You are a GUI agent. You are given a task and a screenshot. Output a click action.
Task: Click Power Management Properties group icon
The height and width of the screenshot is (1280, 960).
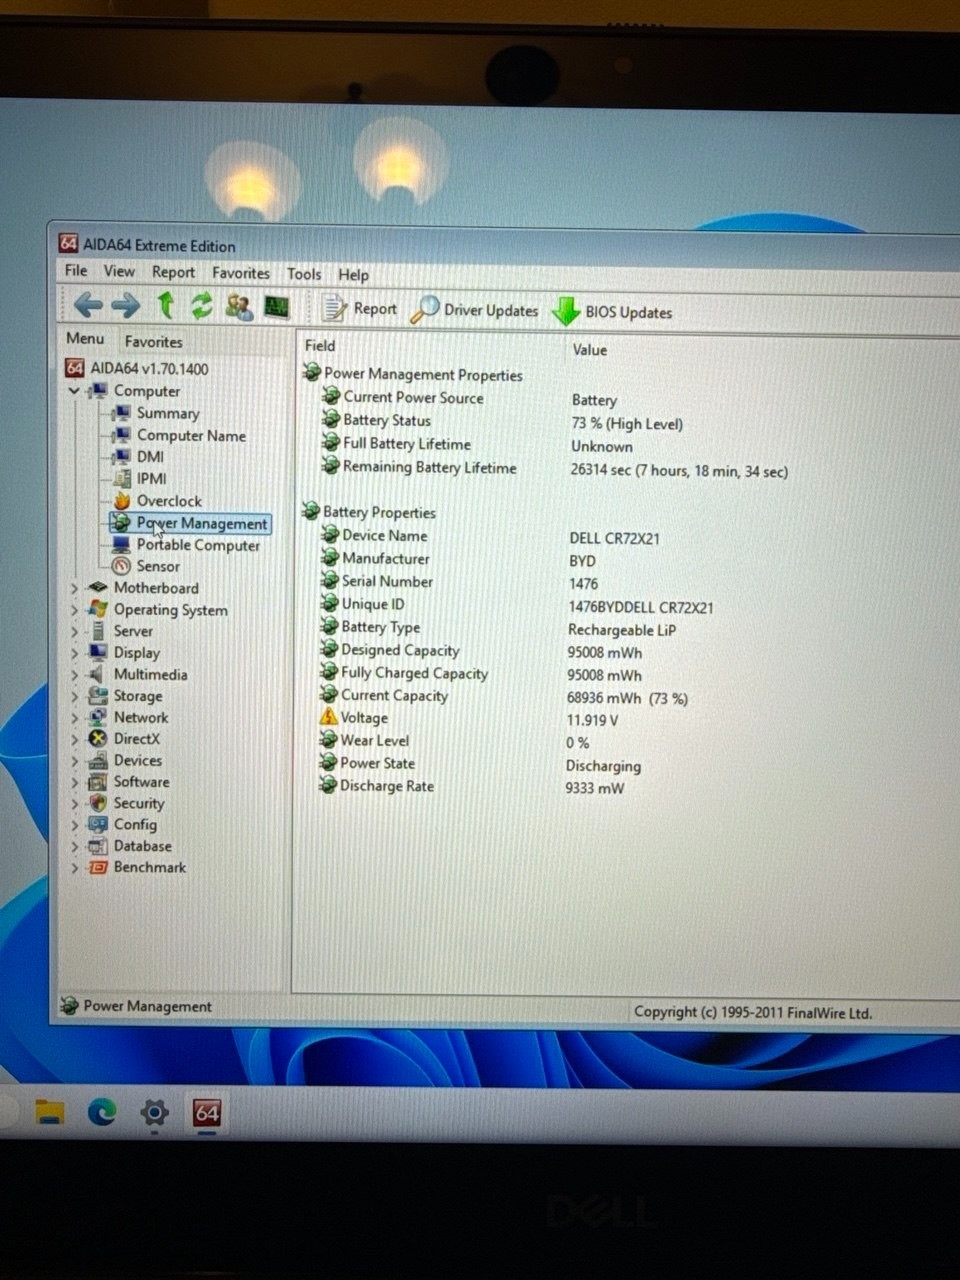(x=312, y=373)
